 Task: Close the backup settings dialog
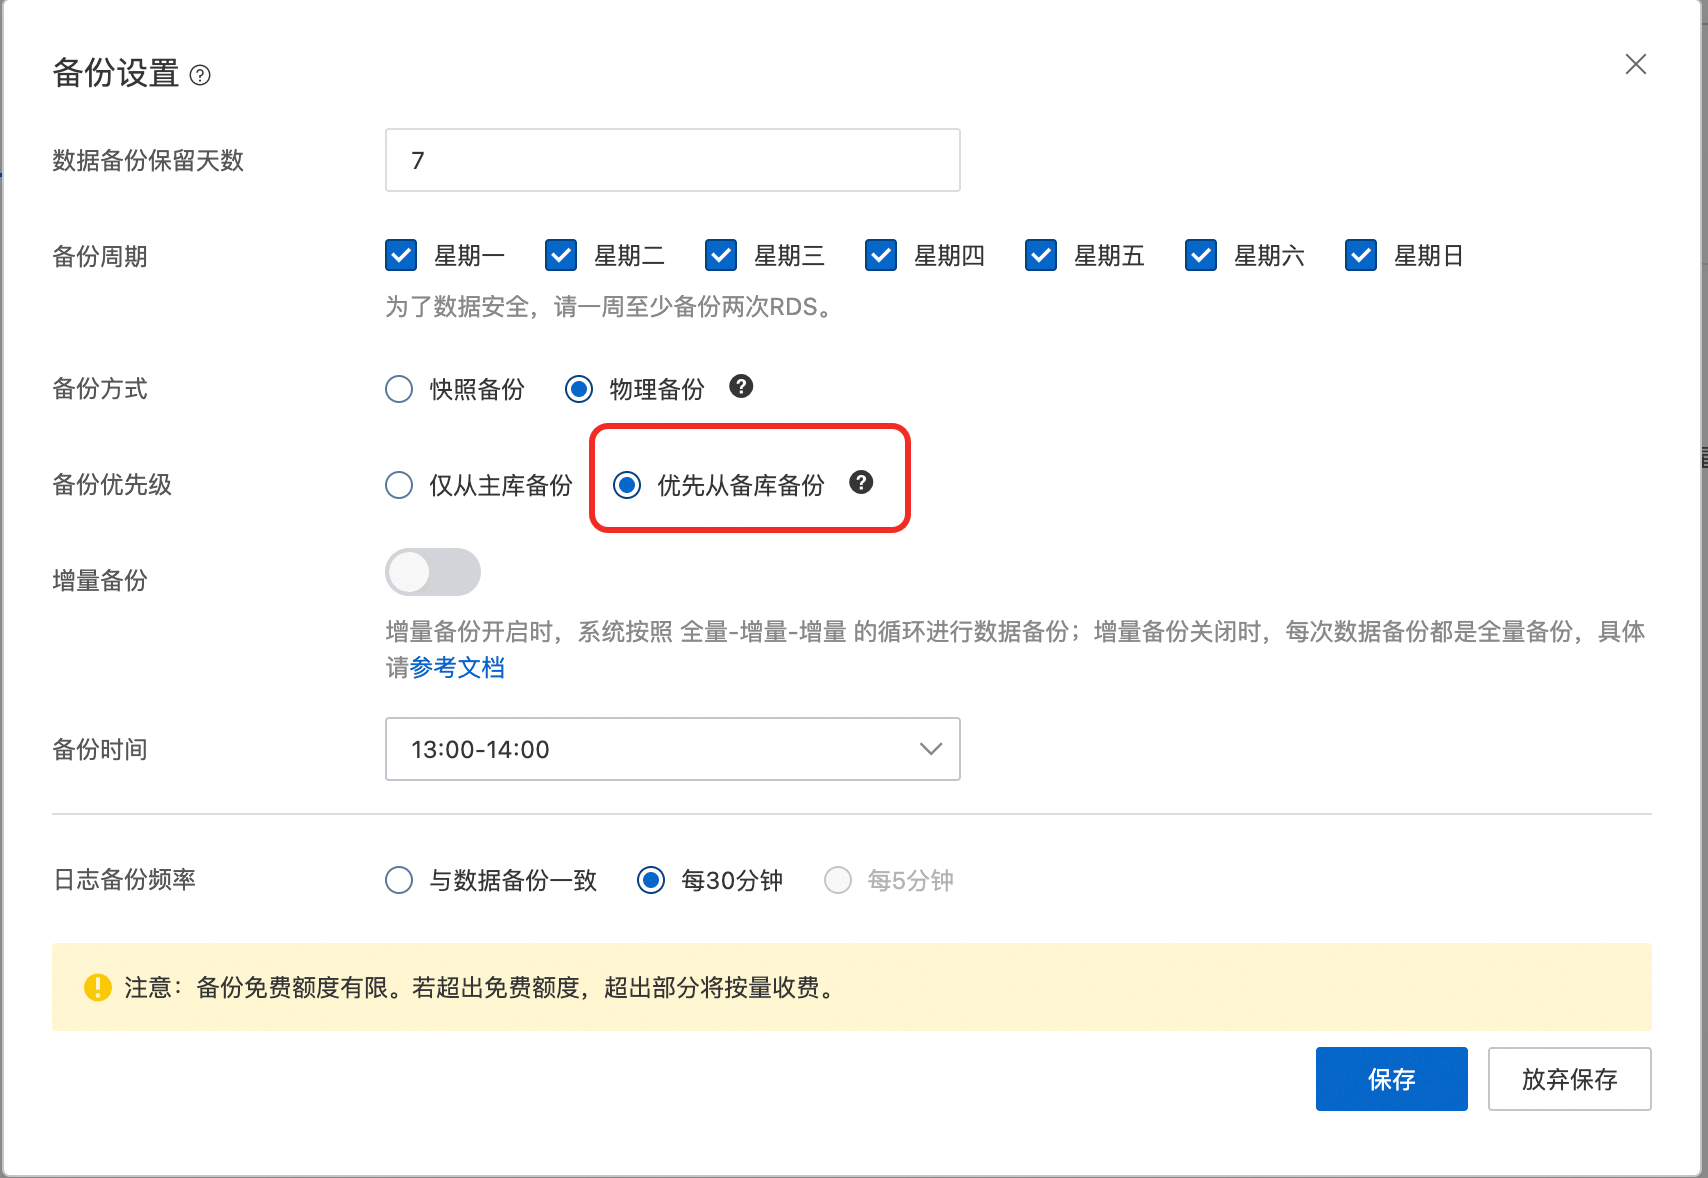[x=1636, y=64]
